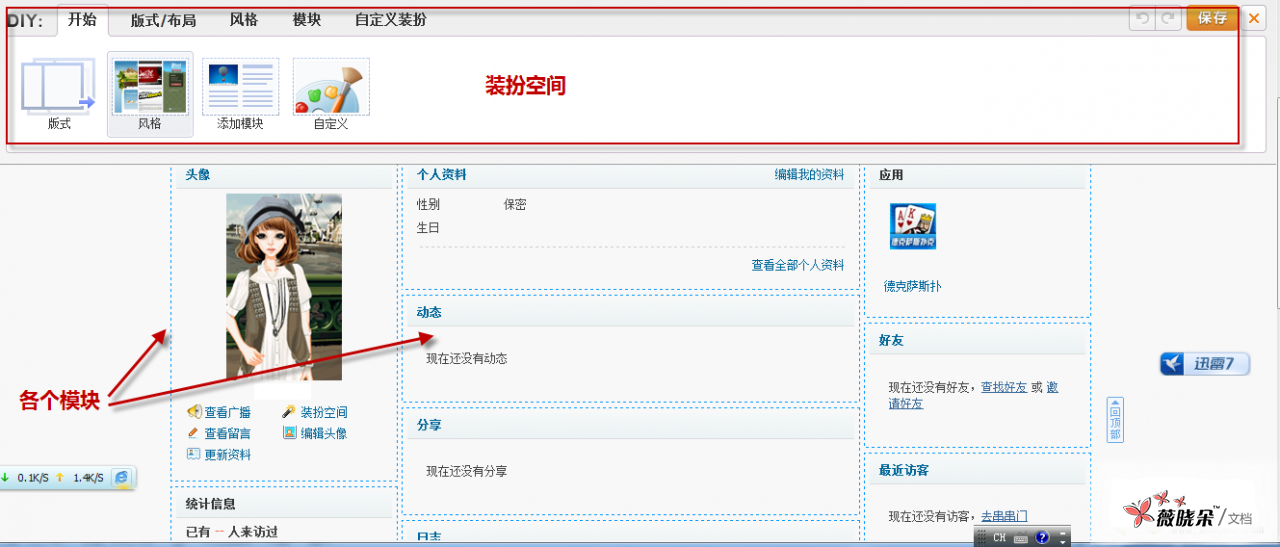Open the 自定义 palette icon
Screen dimensions: 1280x547
point(330,87)
